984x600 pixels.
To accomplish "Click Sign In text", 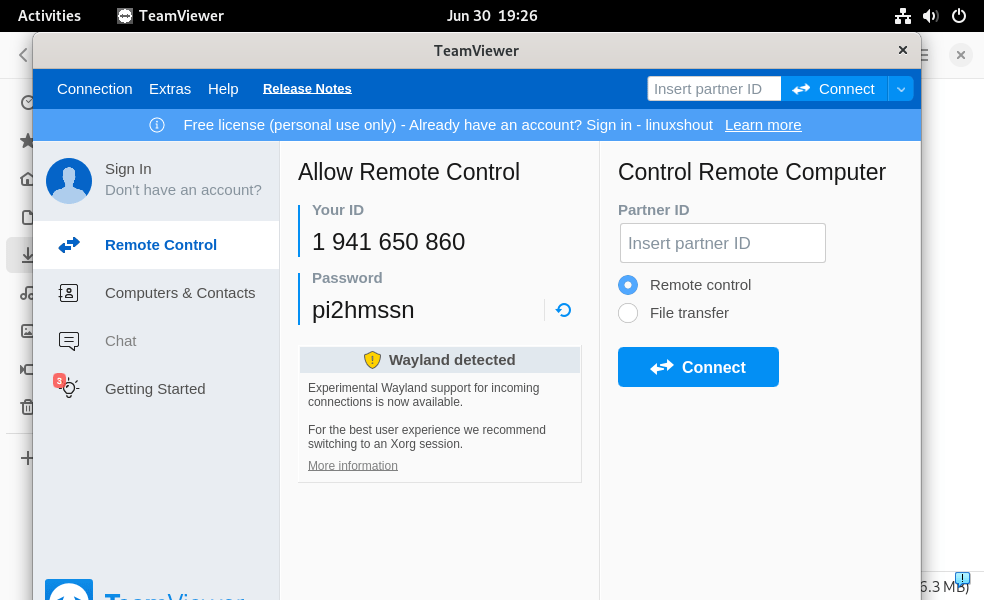I will point(128,169).
